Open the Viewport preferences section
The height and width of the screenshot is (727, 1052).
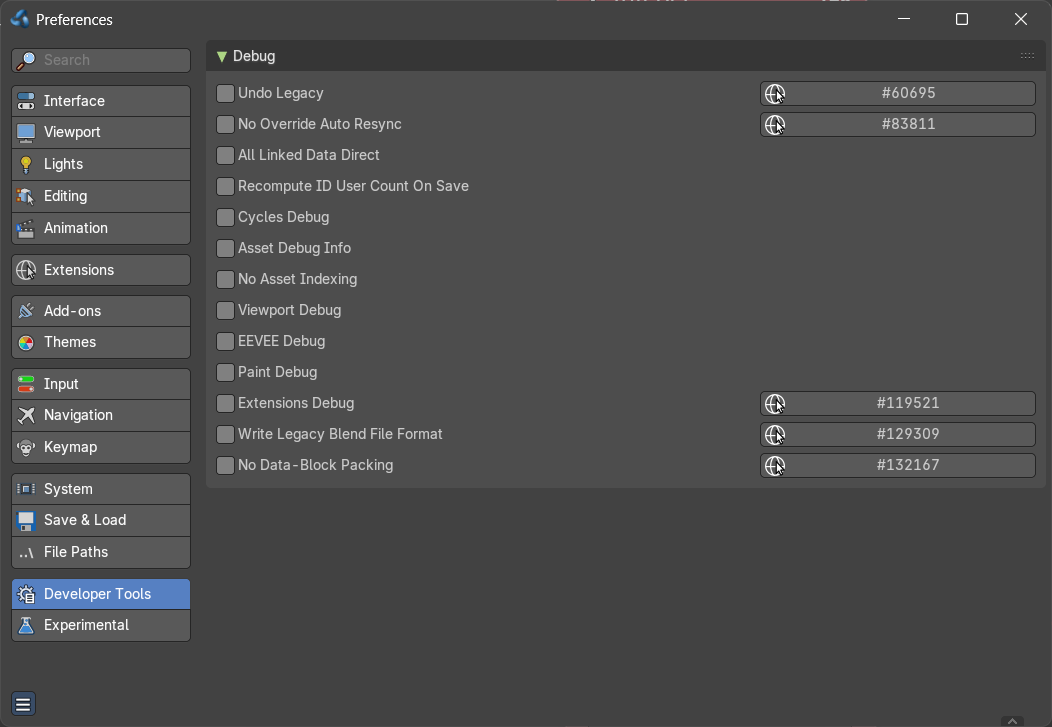(x=101, y=133)
